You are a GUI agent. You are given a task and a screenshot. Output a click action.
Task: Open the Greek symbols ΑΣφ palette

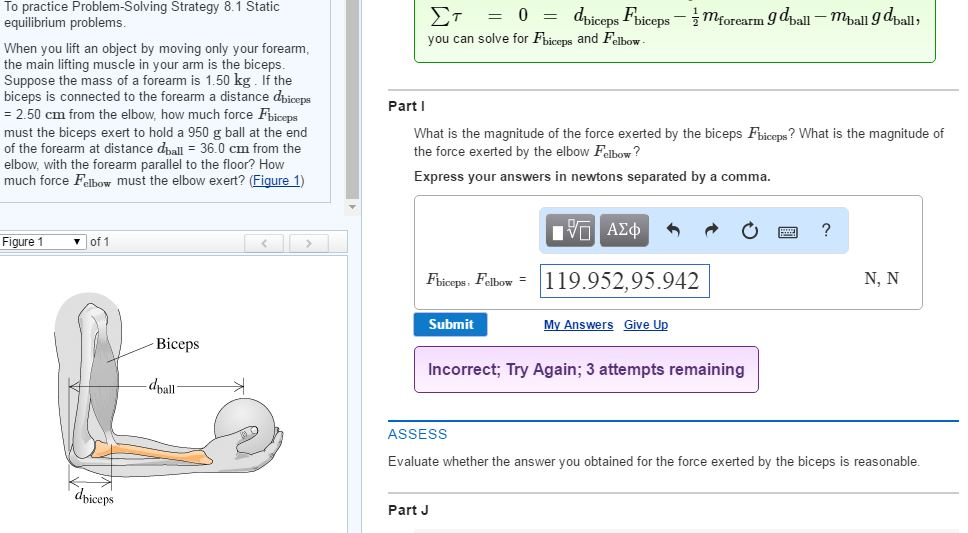(624, 230)
